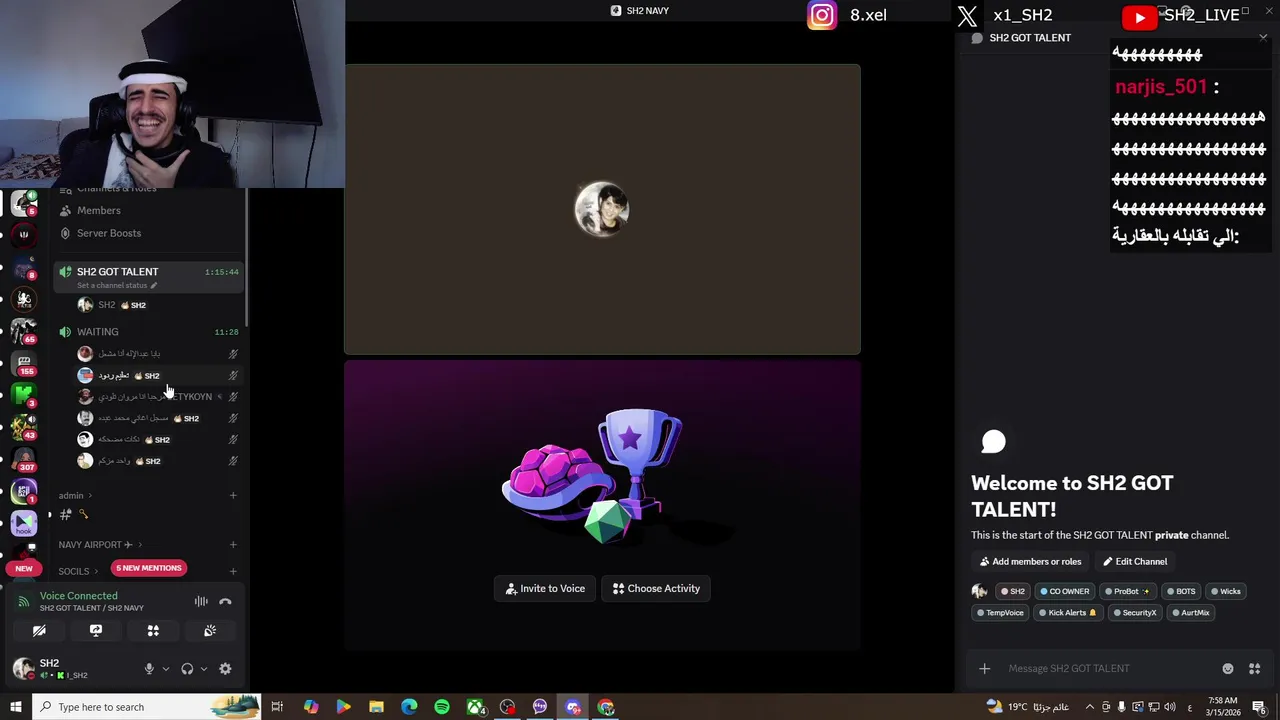Add a channel to admin category
Image resolution: width=1280 pixels, height=720 pixels.
pos(233,495)
